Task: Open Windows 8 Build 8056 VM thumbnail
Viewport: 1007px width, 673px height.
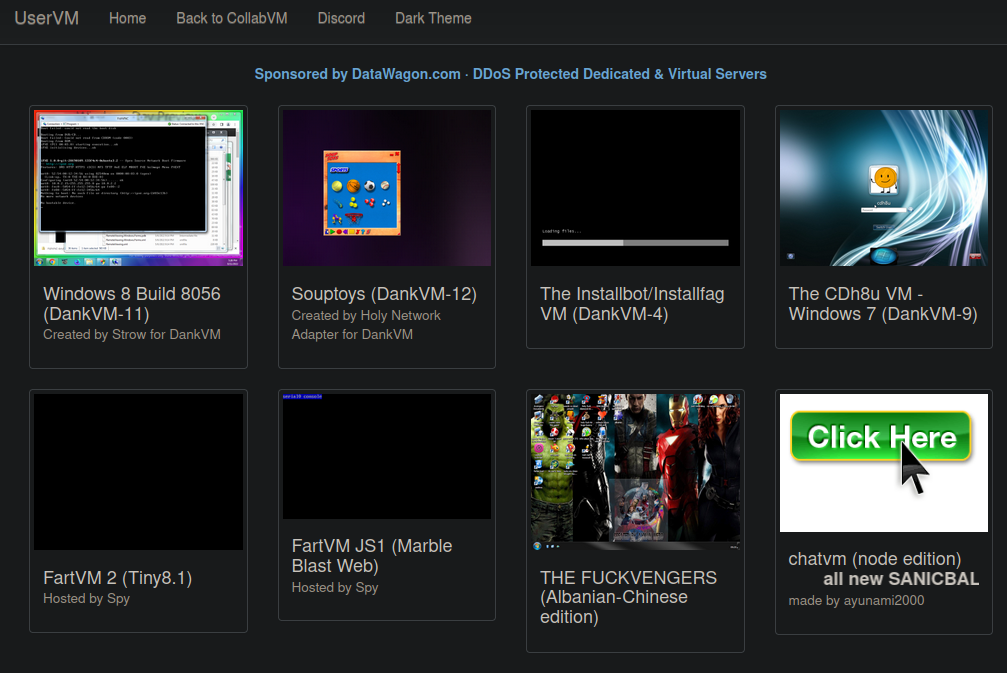Action: pyautogui.click(x=138, y=188)
